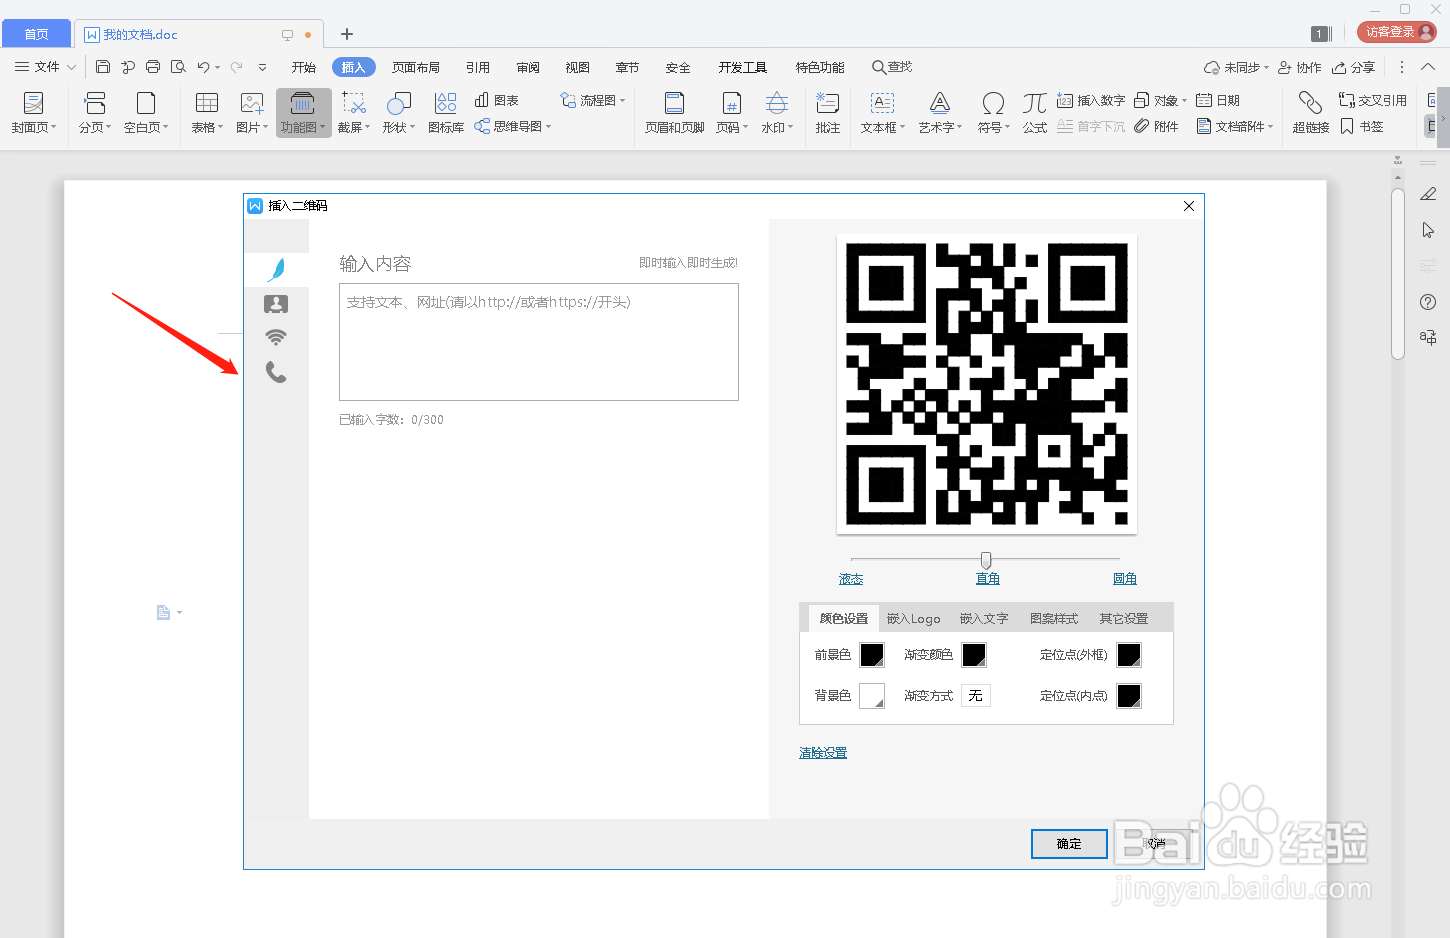
Task: Click the 圆角 style link
Action: [1125, 579]
